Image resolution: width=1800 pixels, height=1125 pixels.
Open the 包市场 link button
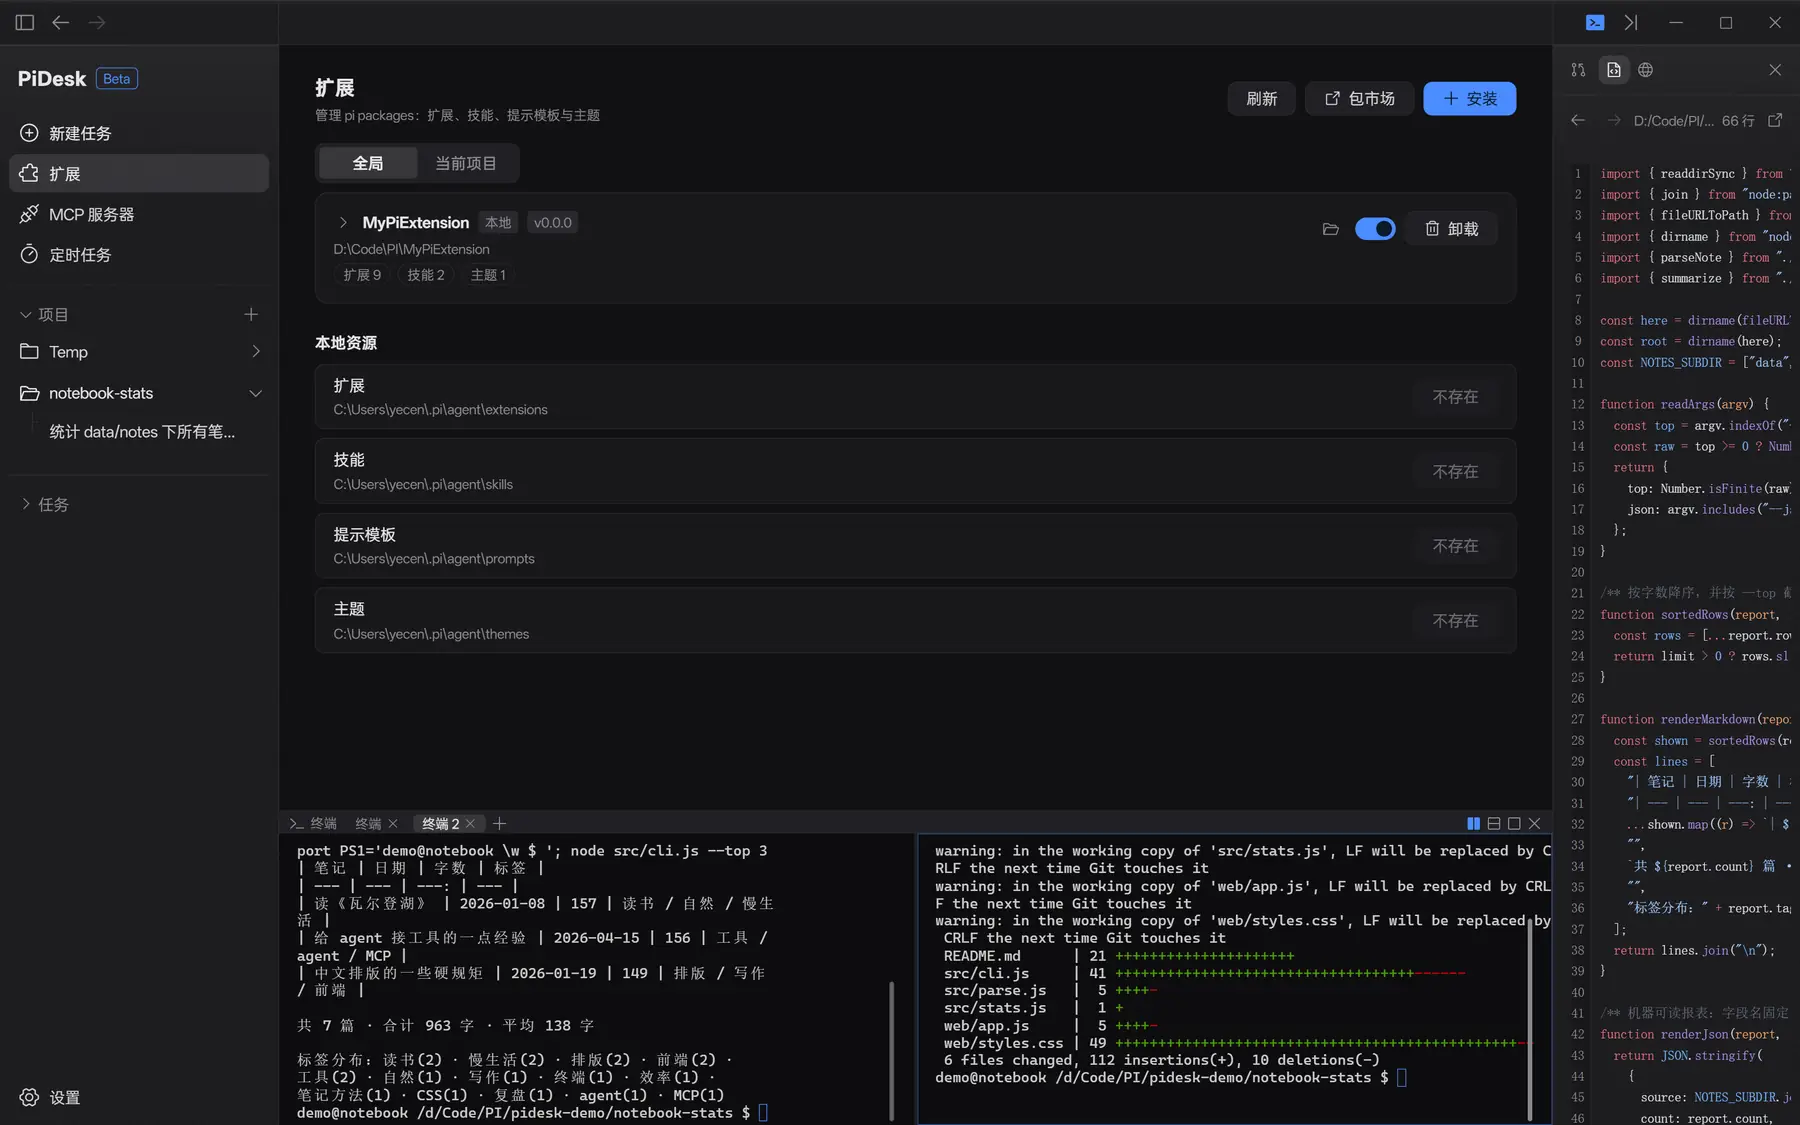[x=1359, y=99]
